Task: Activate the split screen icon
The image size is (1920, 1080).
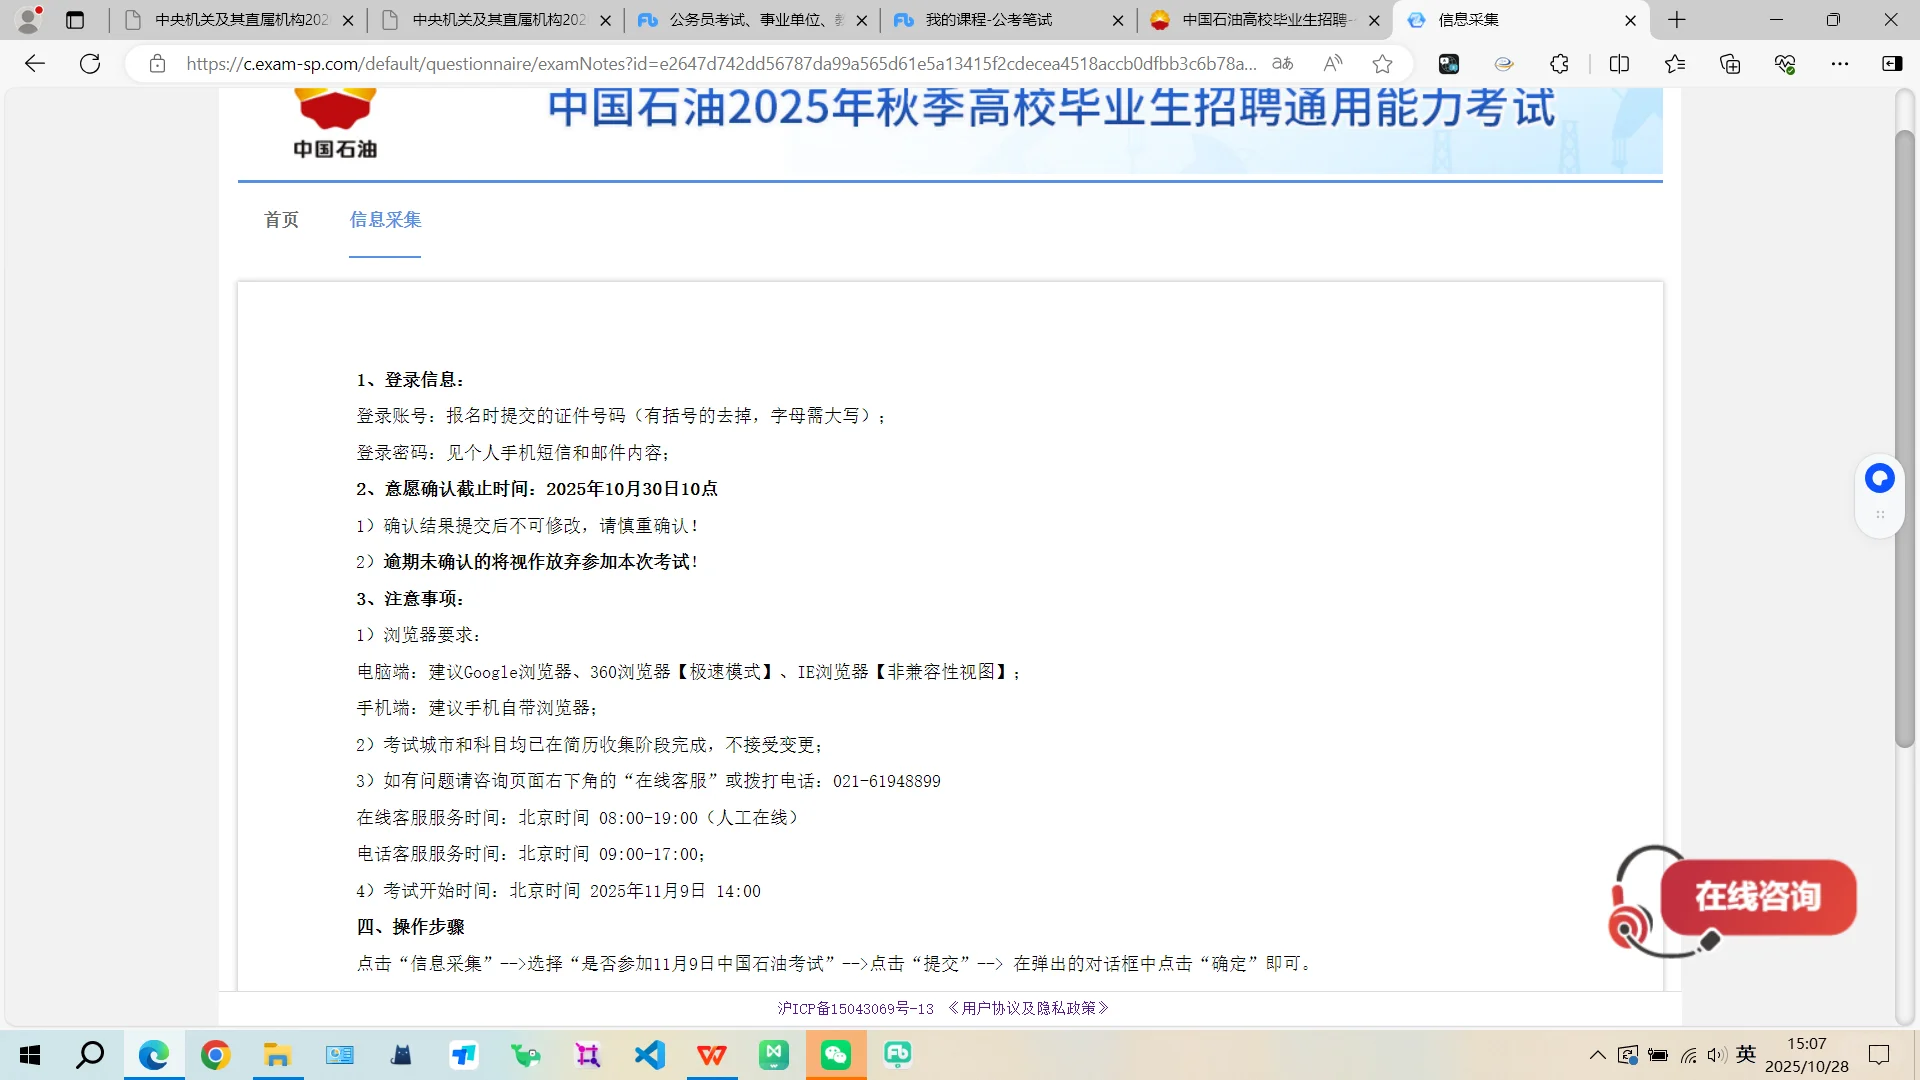Action: coord(1619,63)
